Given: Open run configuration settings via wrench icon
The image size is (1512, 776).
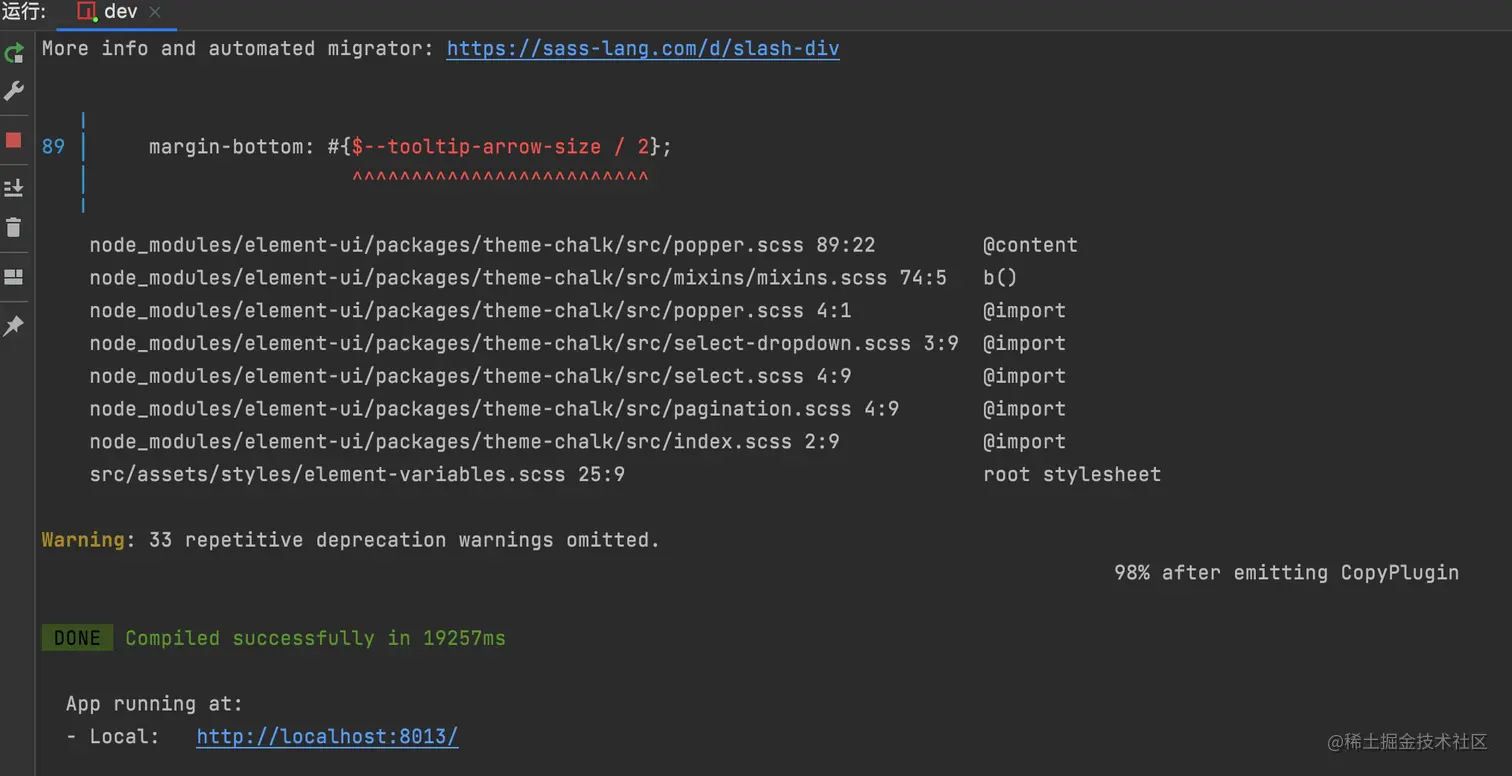Looking at the screenshot, I should coord(14,91).
